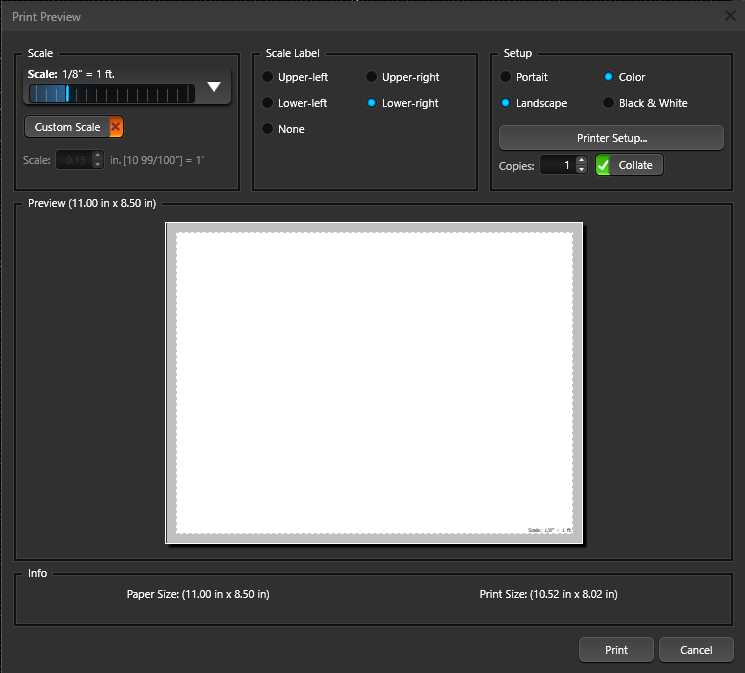
Task: Select None for scale label
Action: 268,129
